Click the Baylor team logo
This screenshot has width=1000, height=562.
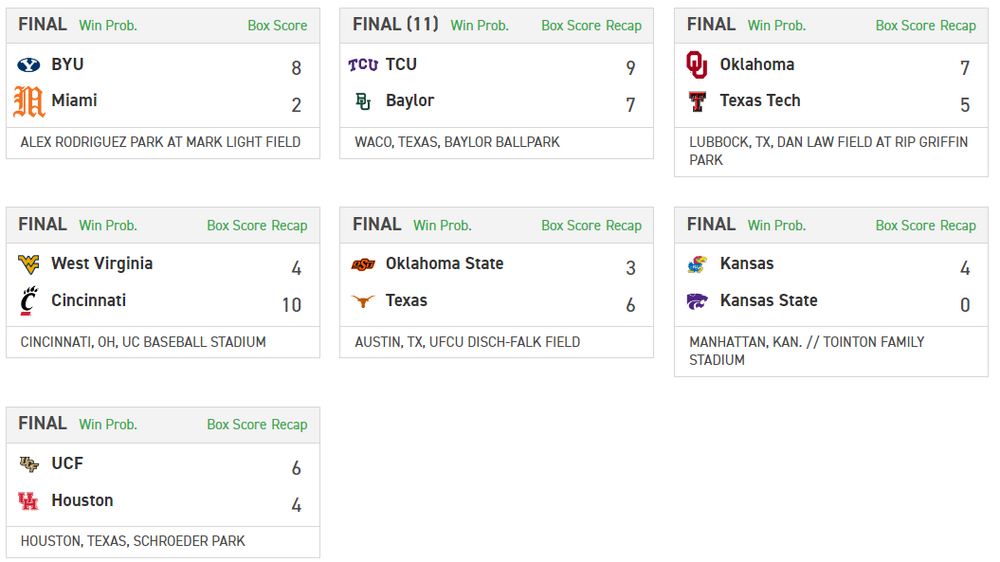363,101
